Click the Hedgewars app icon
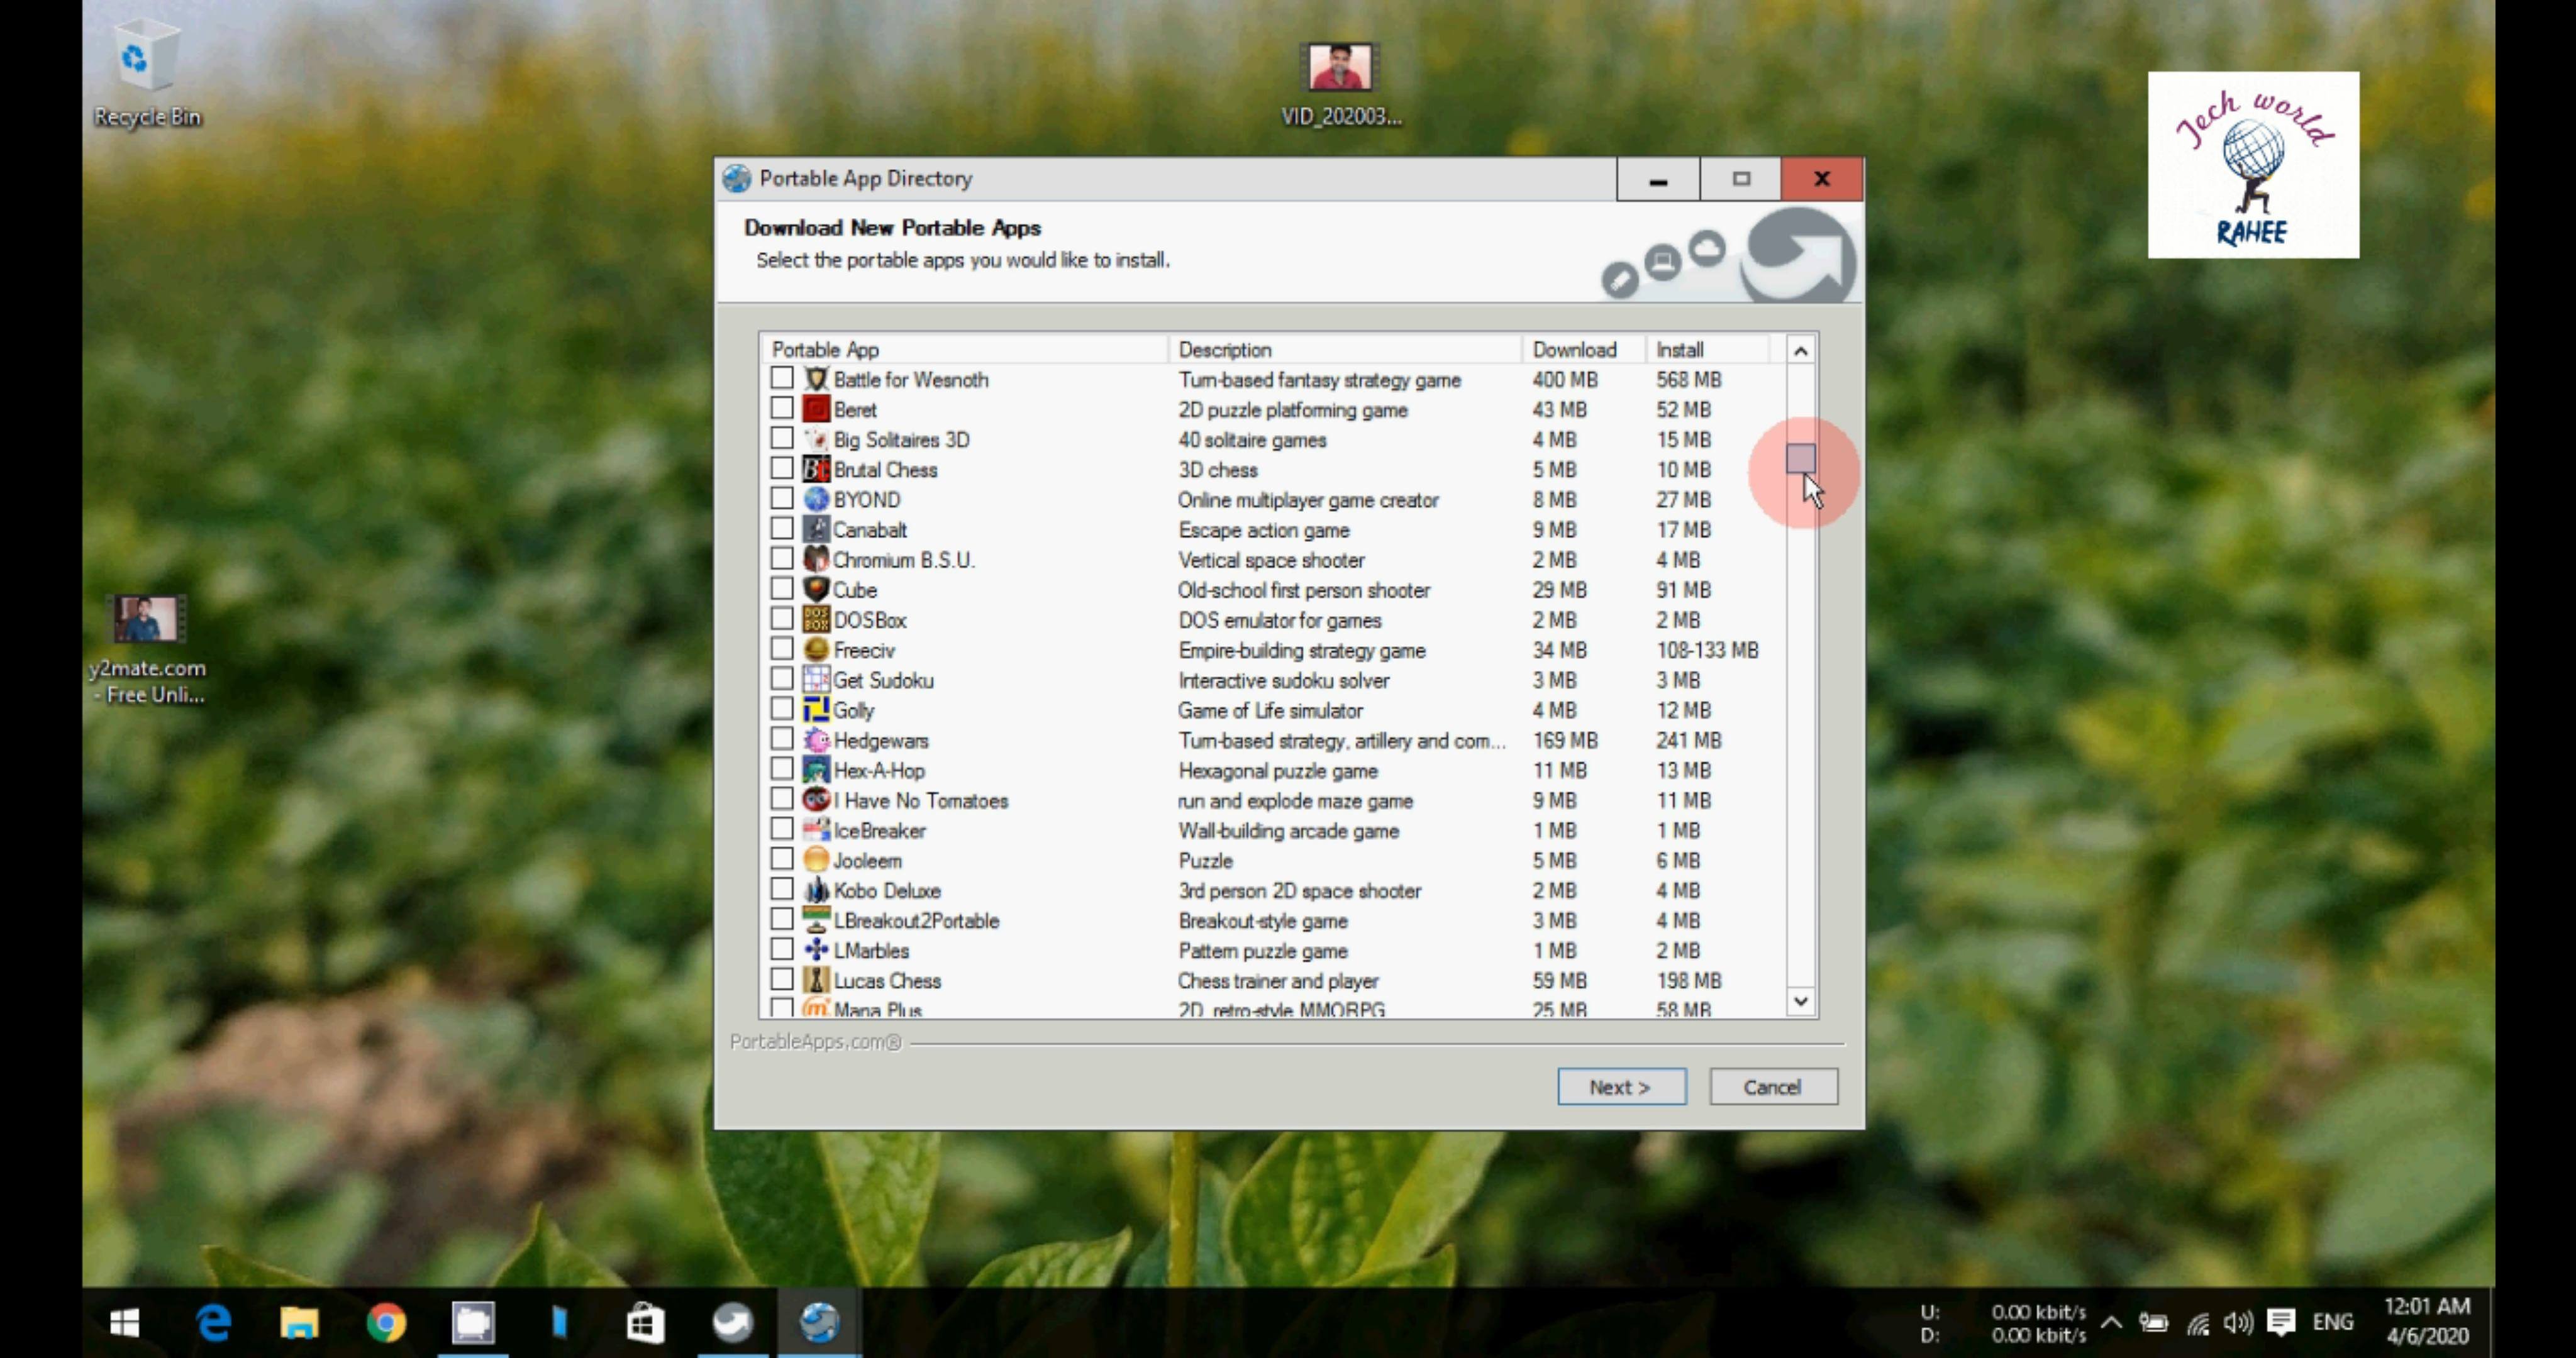Image resolution: width=2576 pixels, height=1358 pixels. click(x=816, y=740)
